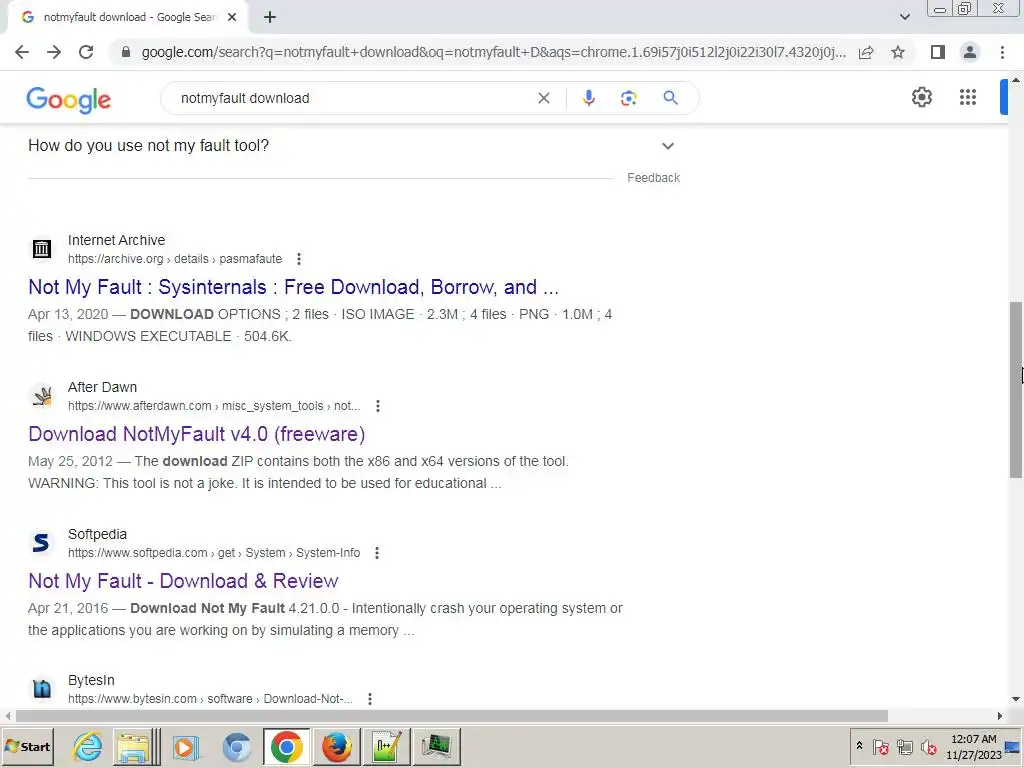
Task: Click the browser forward arrow
Action: [54, 52]
